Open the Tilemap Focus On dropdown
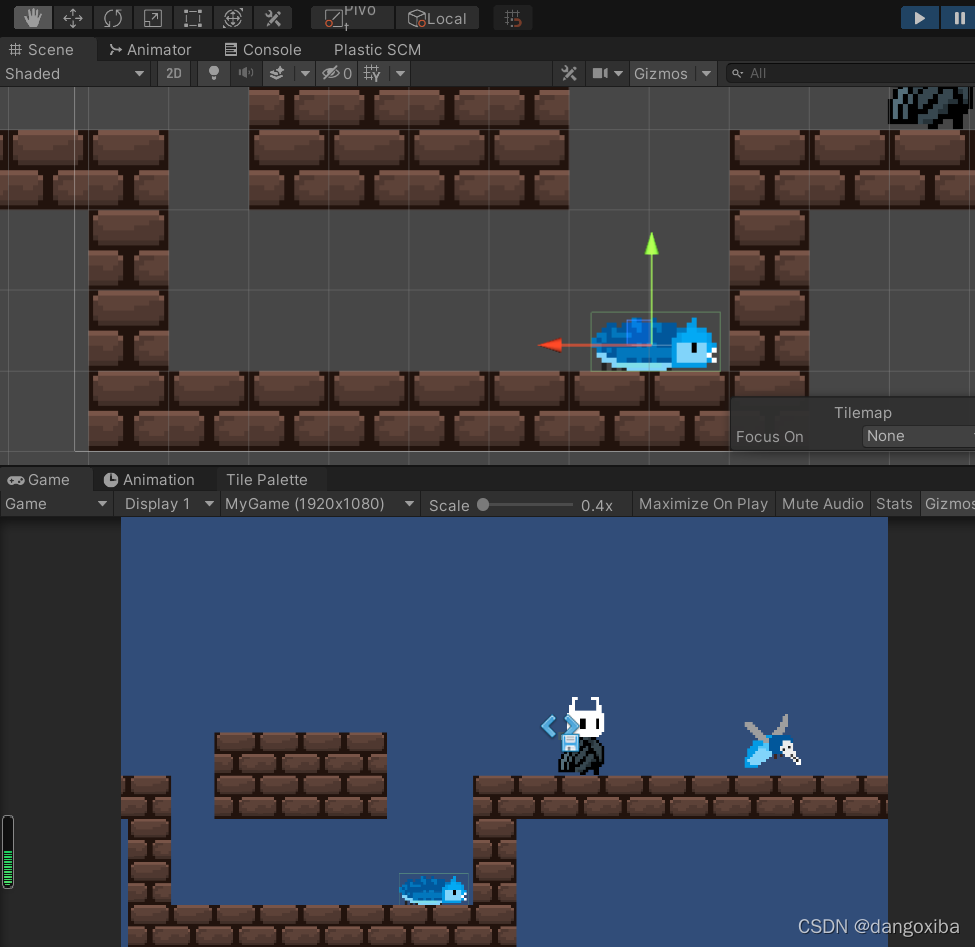 919,436
